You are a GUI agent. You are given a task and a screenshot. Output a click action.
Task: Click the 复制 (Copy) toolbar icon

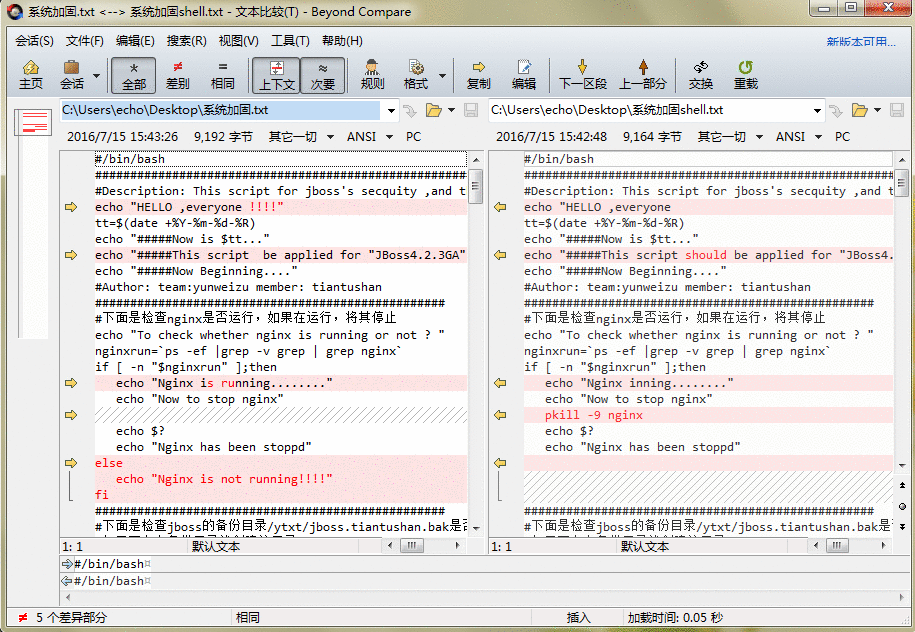coord(479,75)
